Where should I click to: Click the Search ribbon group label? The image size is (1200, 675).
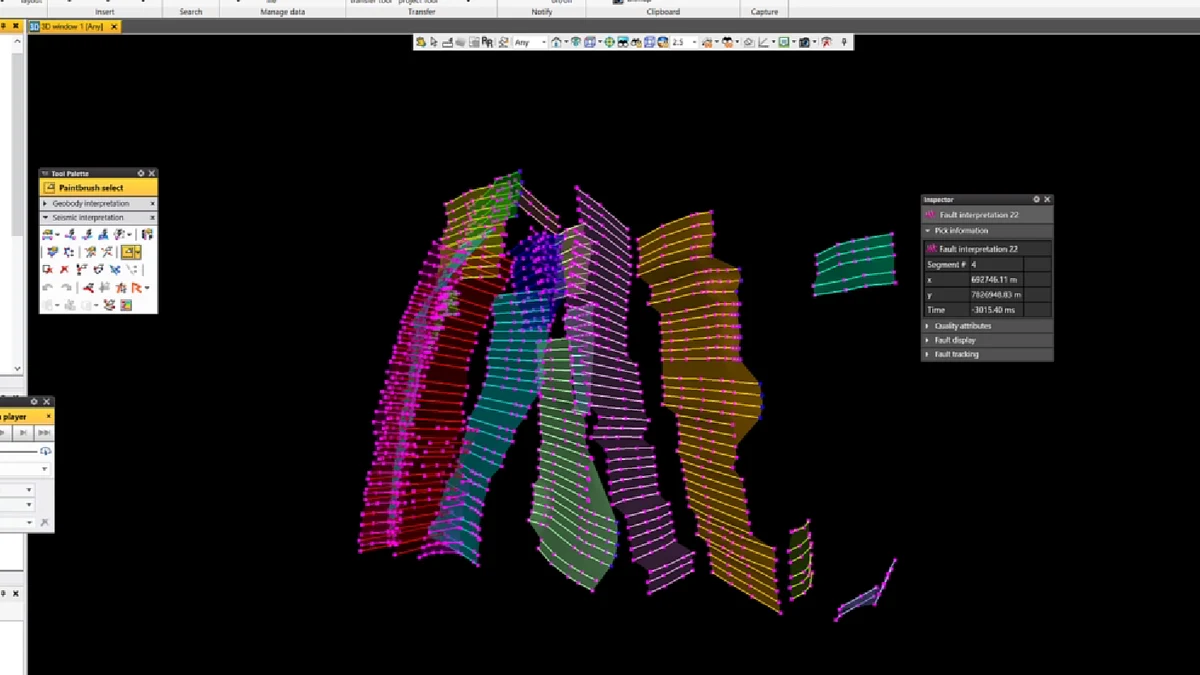tap(190, 12)
